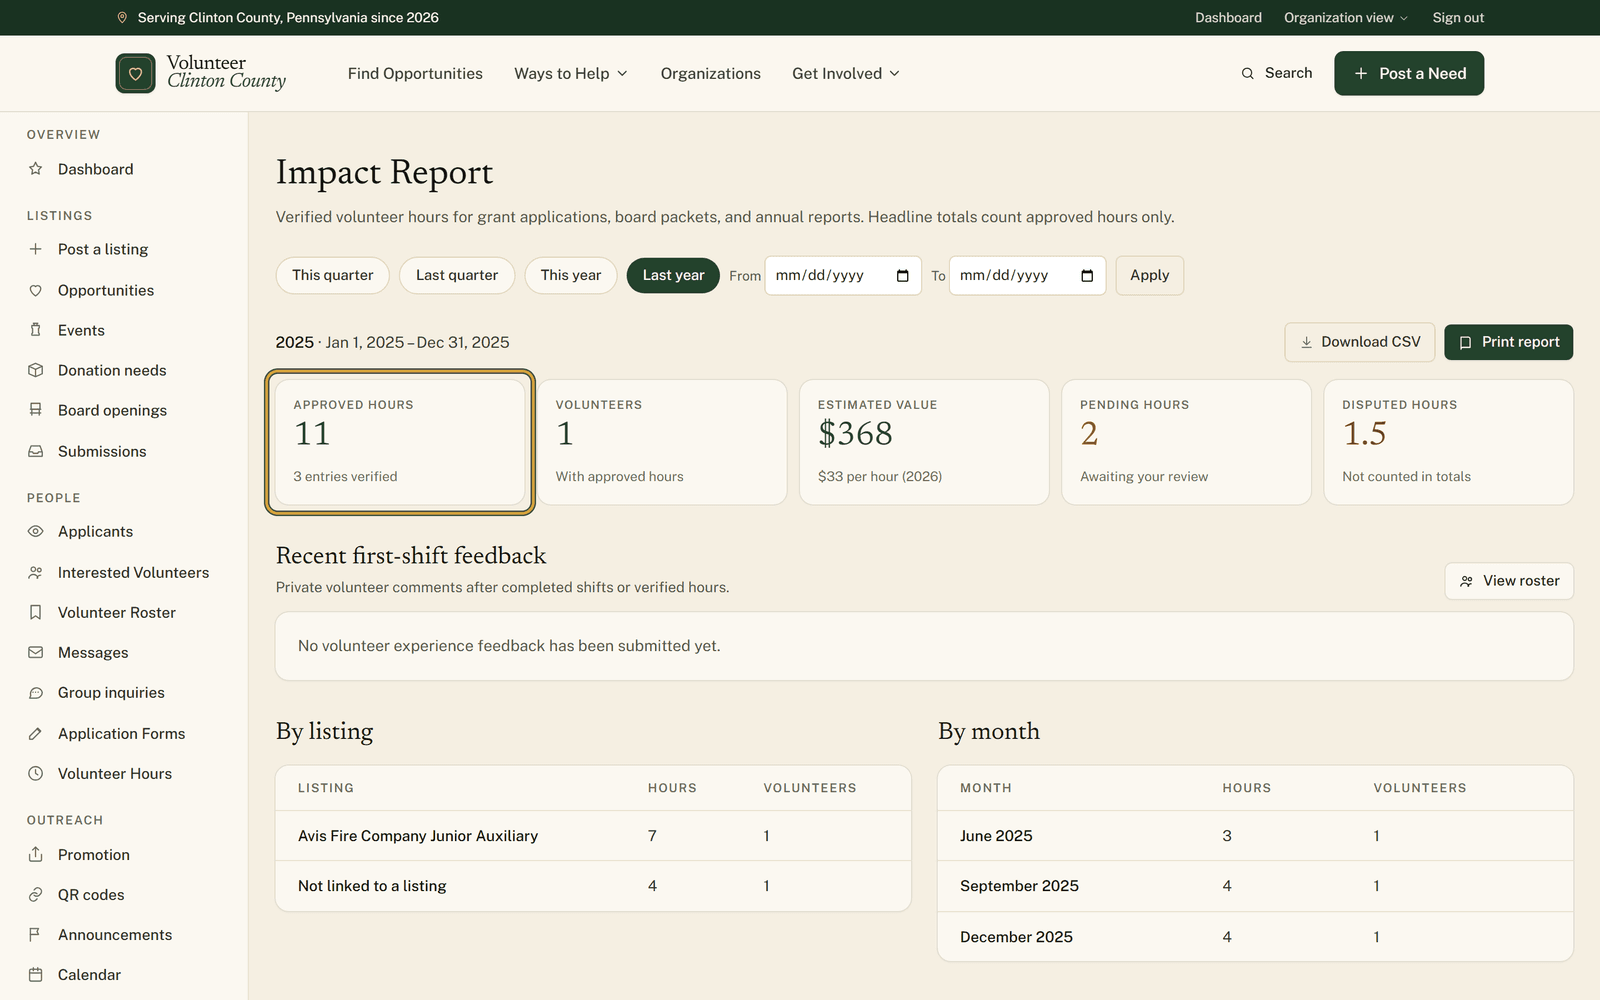The height and width of the screenshot is (1000, 1600).
Task: Click the flag icon beside Announcements
Action: 36,934
